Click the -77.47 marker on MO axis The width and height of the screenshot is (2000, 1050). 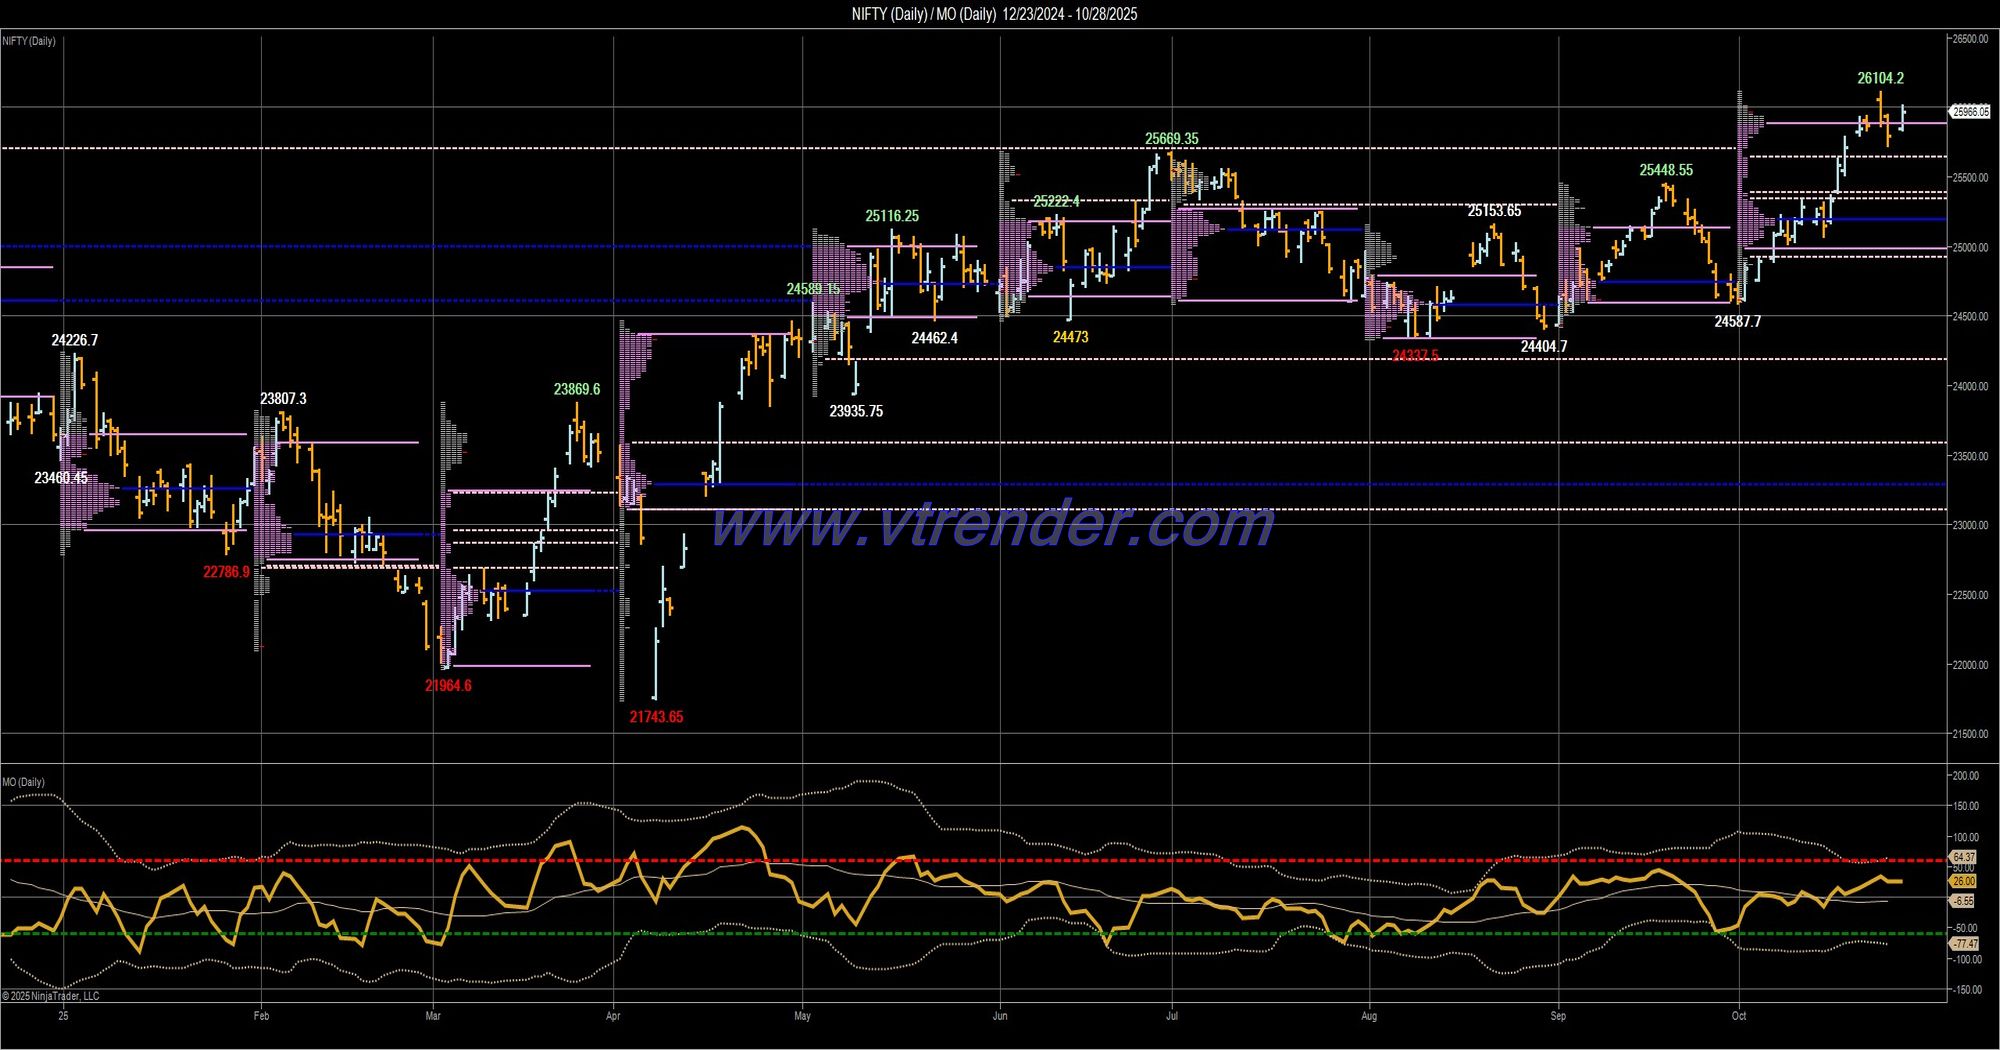coord(1964,944)
